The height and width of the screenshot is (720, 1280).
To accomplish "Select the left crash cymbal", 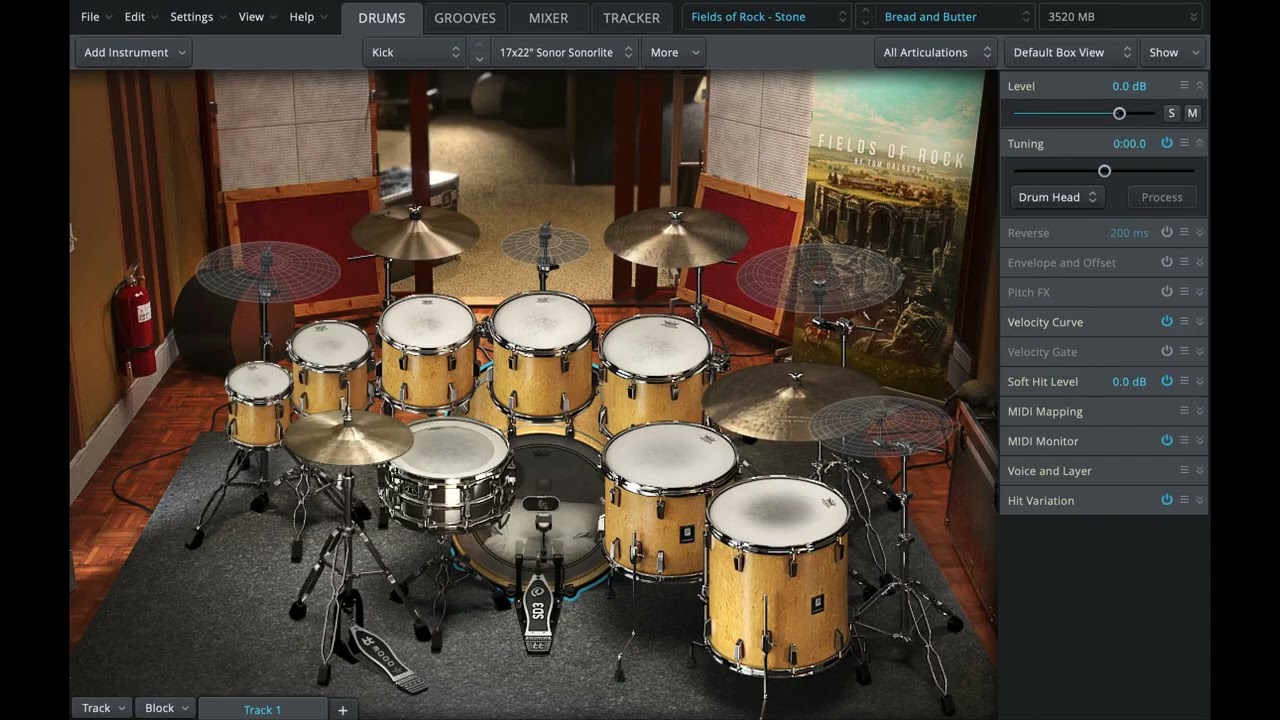I will click(415, 232).
